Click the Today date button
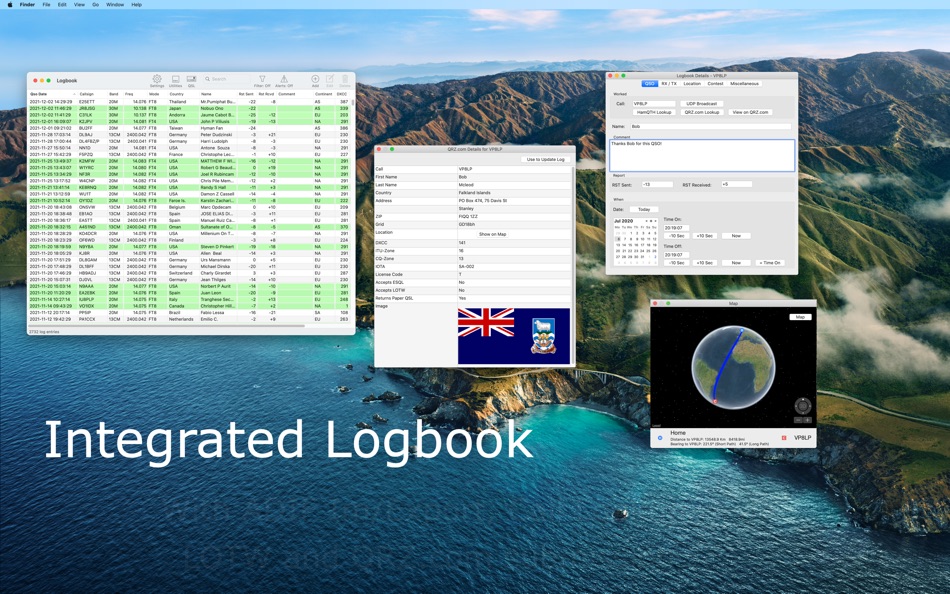The width and height of the screenshot is (950, 594). (644, 209)
